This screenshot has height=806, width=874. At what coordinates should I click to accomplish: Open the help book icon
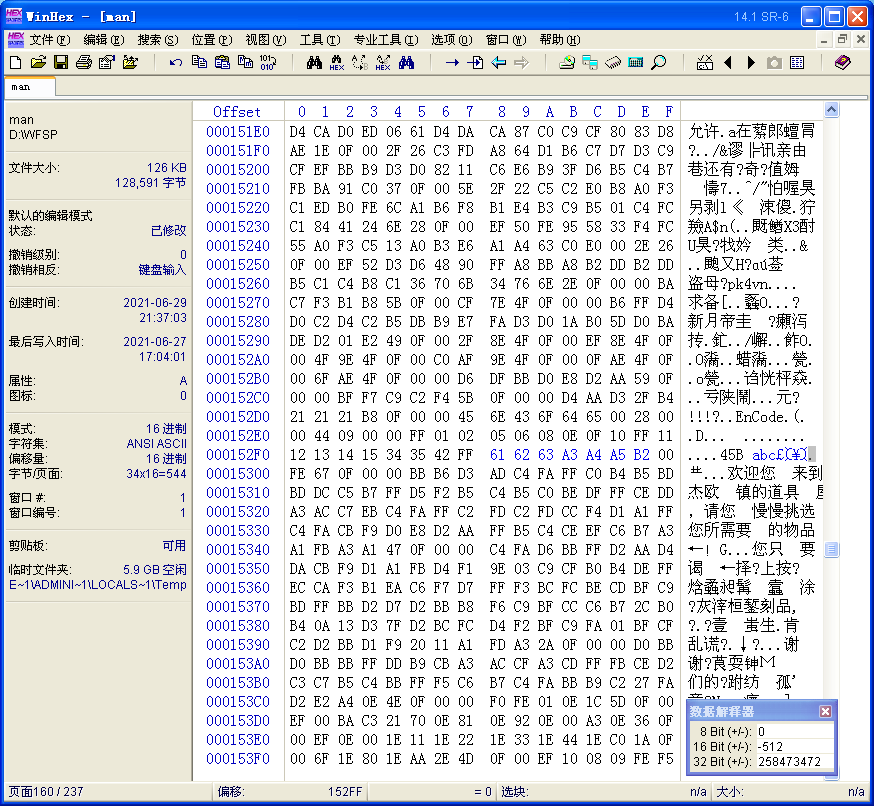(842, 63)
